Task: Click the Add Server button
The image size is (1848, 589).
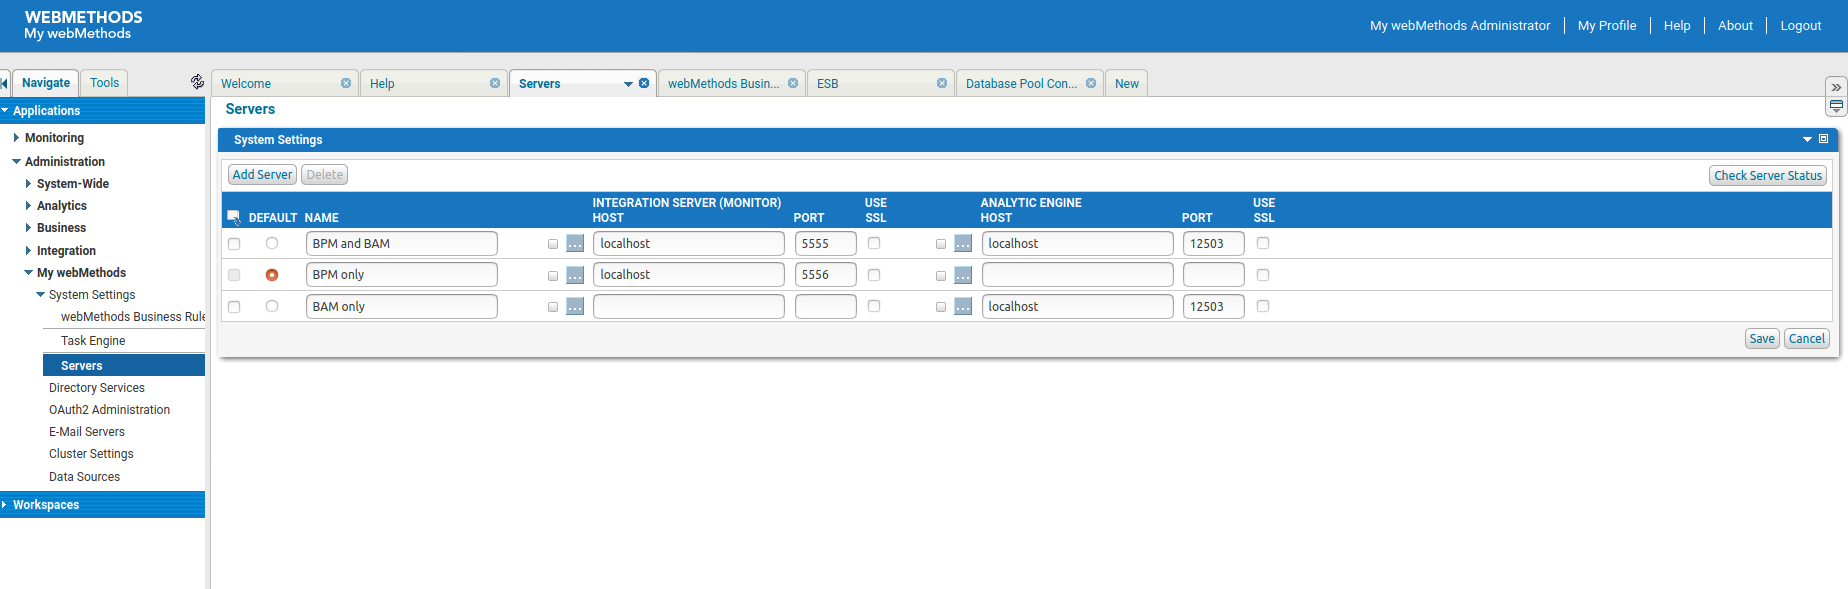Action: 262,175
